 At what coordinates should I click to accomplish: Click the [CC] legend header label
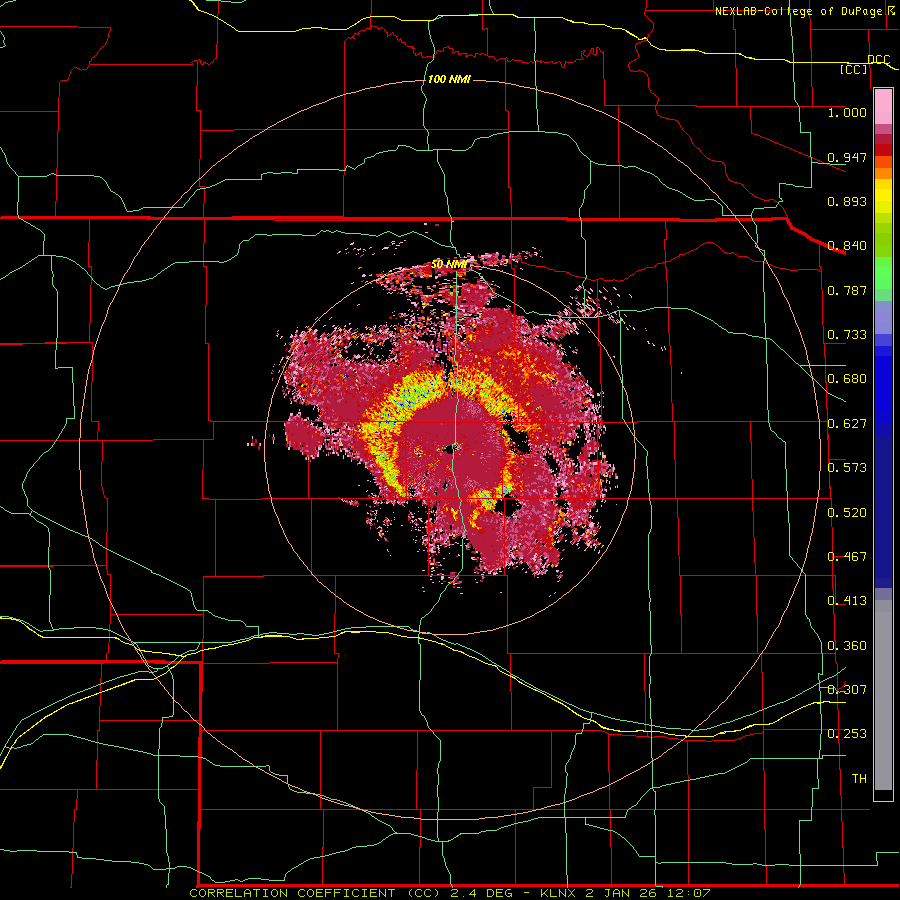point(853,69)
